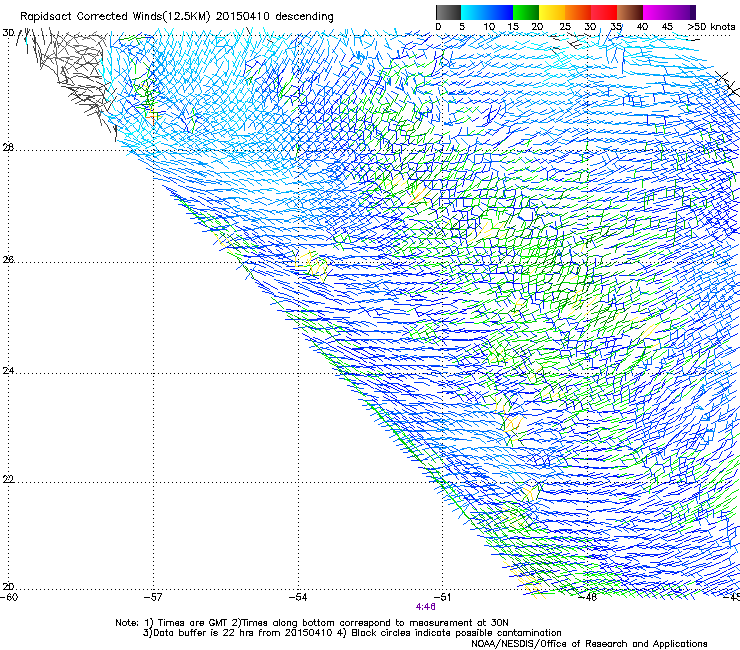
Task: Click the latitude label '30'
Action: (x=8, y=33)
